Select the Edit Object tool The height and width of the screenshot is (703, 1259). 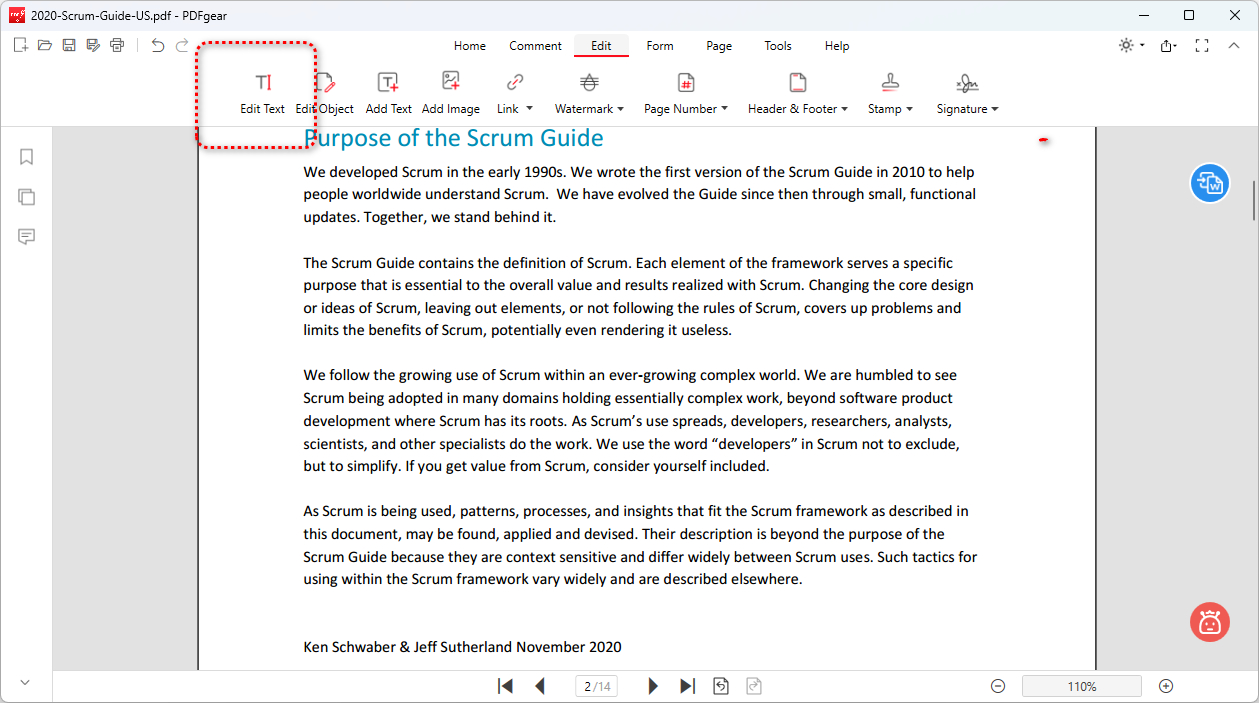pos(325,94)
